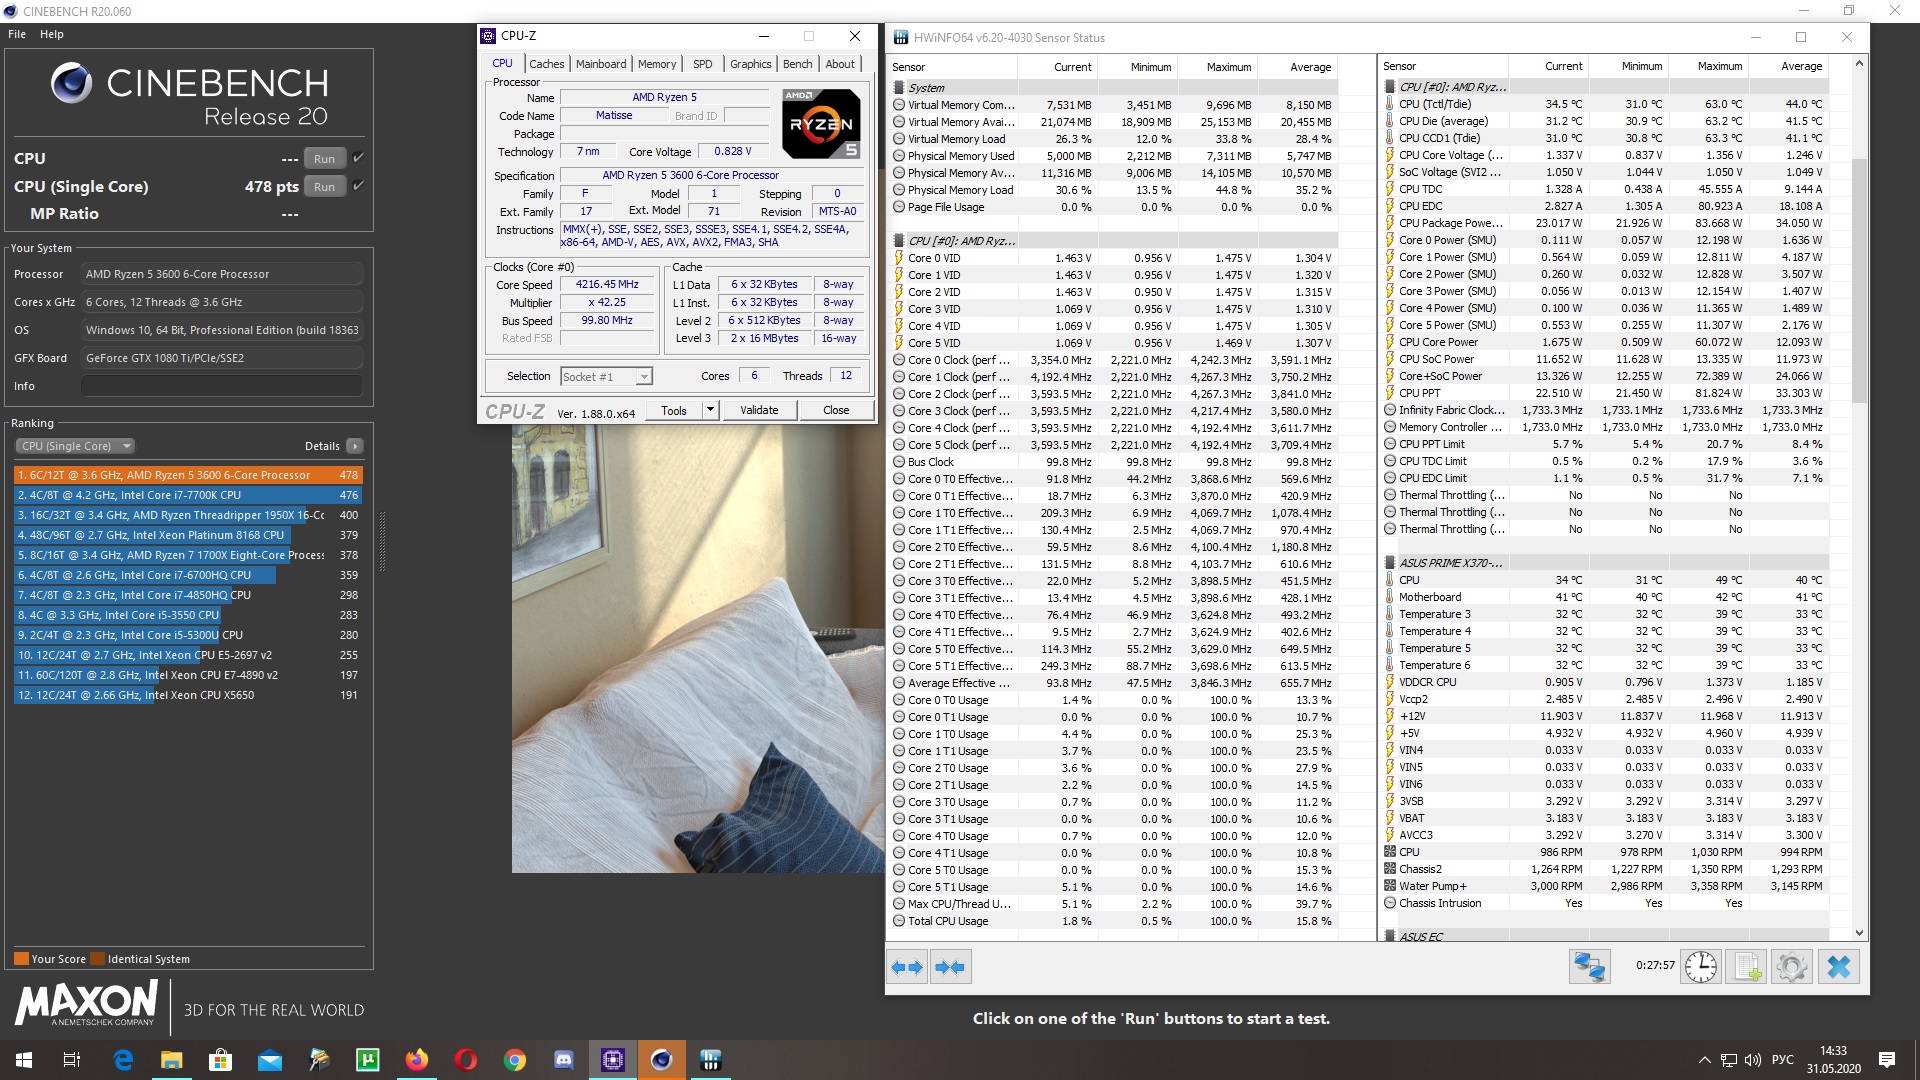1920x1080 pixels.
Task: Open HWiNFO sensor settings gear icon
Action: 1791,967
